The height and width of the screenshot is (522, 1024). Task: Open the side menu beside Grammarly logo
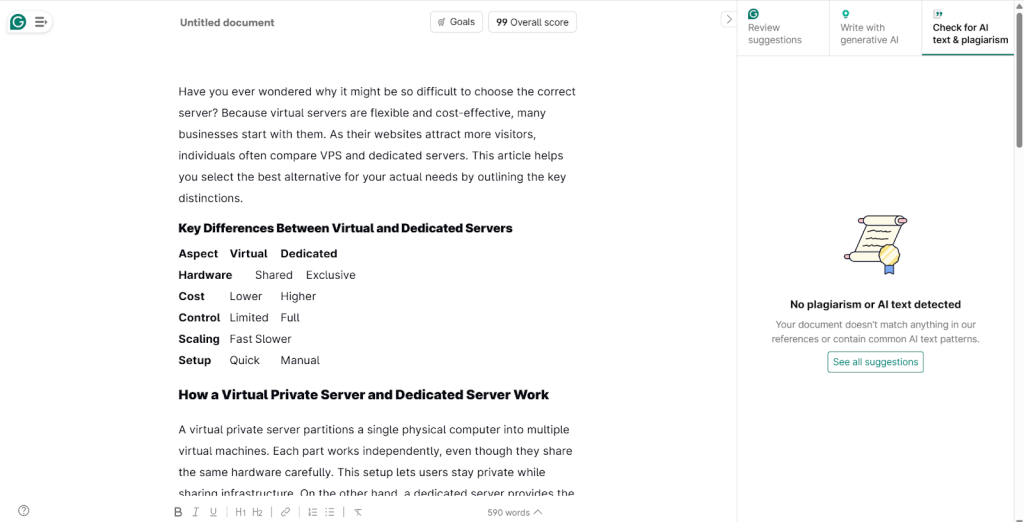coord(41,21)
